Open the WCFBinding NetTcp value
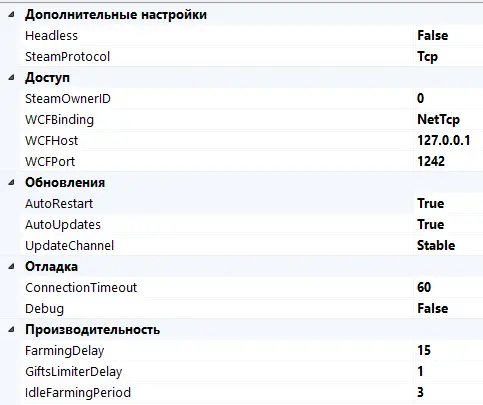The height and width of the screenshot is (405, 483). 448,119
